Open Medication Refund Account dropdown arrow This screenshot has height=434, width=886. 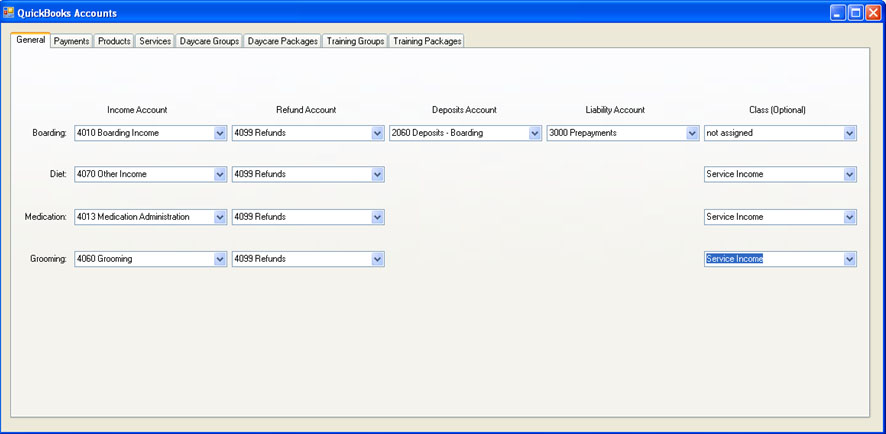tap(377, 217)
